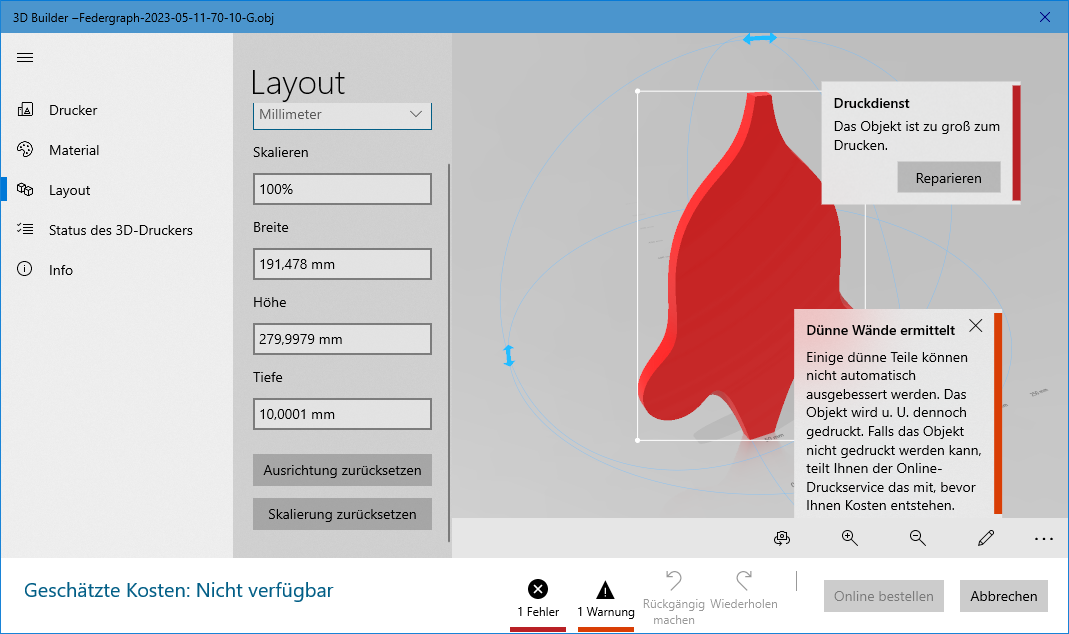
Task: Click the center view camera icon
Action: click(782, 538)
